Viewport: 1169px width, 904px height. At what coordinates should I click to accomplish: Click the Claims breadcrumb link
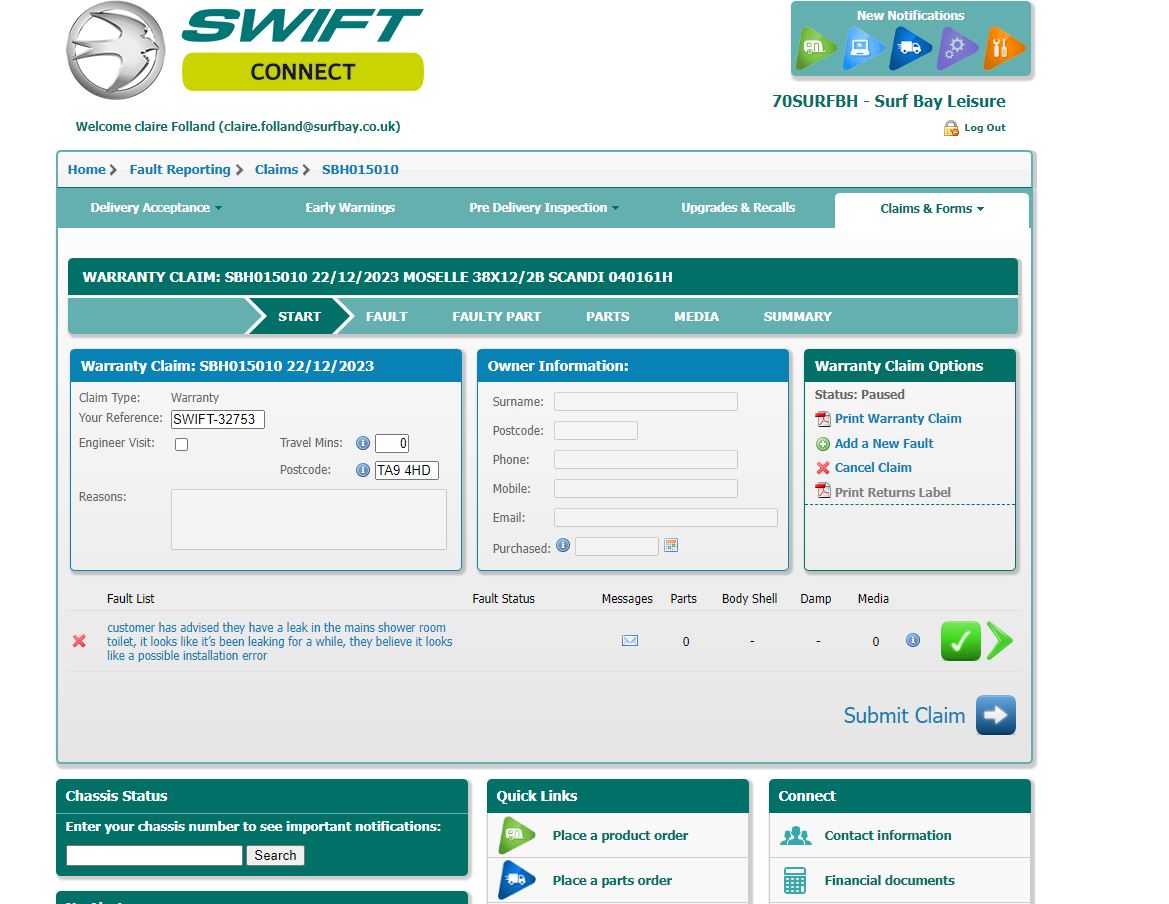coord(276,169)
